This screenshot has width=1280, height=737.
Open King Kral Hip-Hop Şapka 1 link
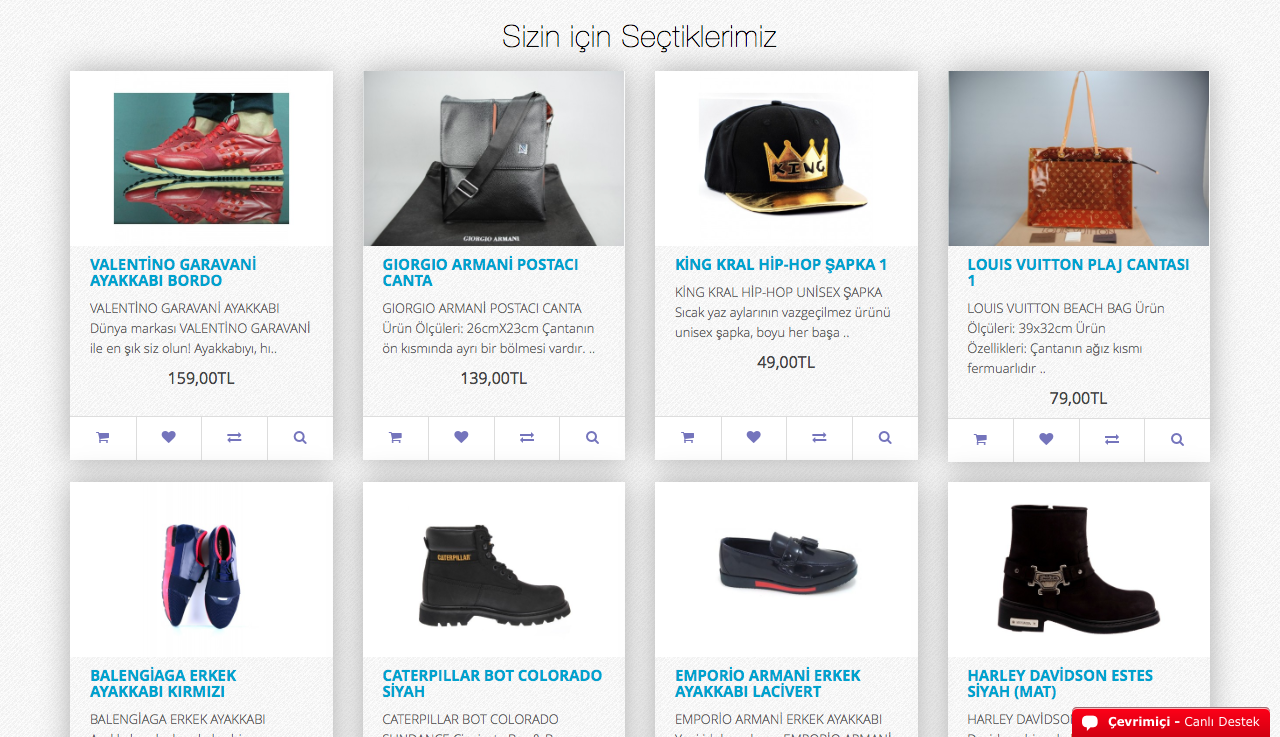[x=781, y=265]
